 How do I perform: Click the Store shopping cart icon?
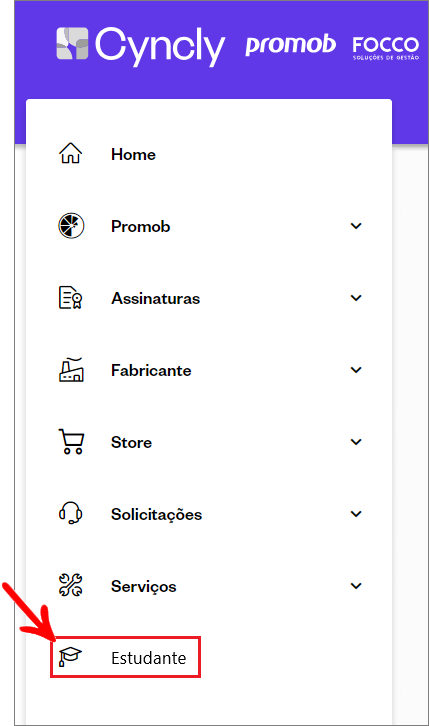(x=71, y=441)
